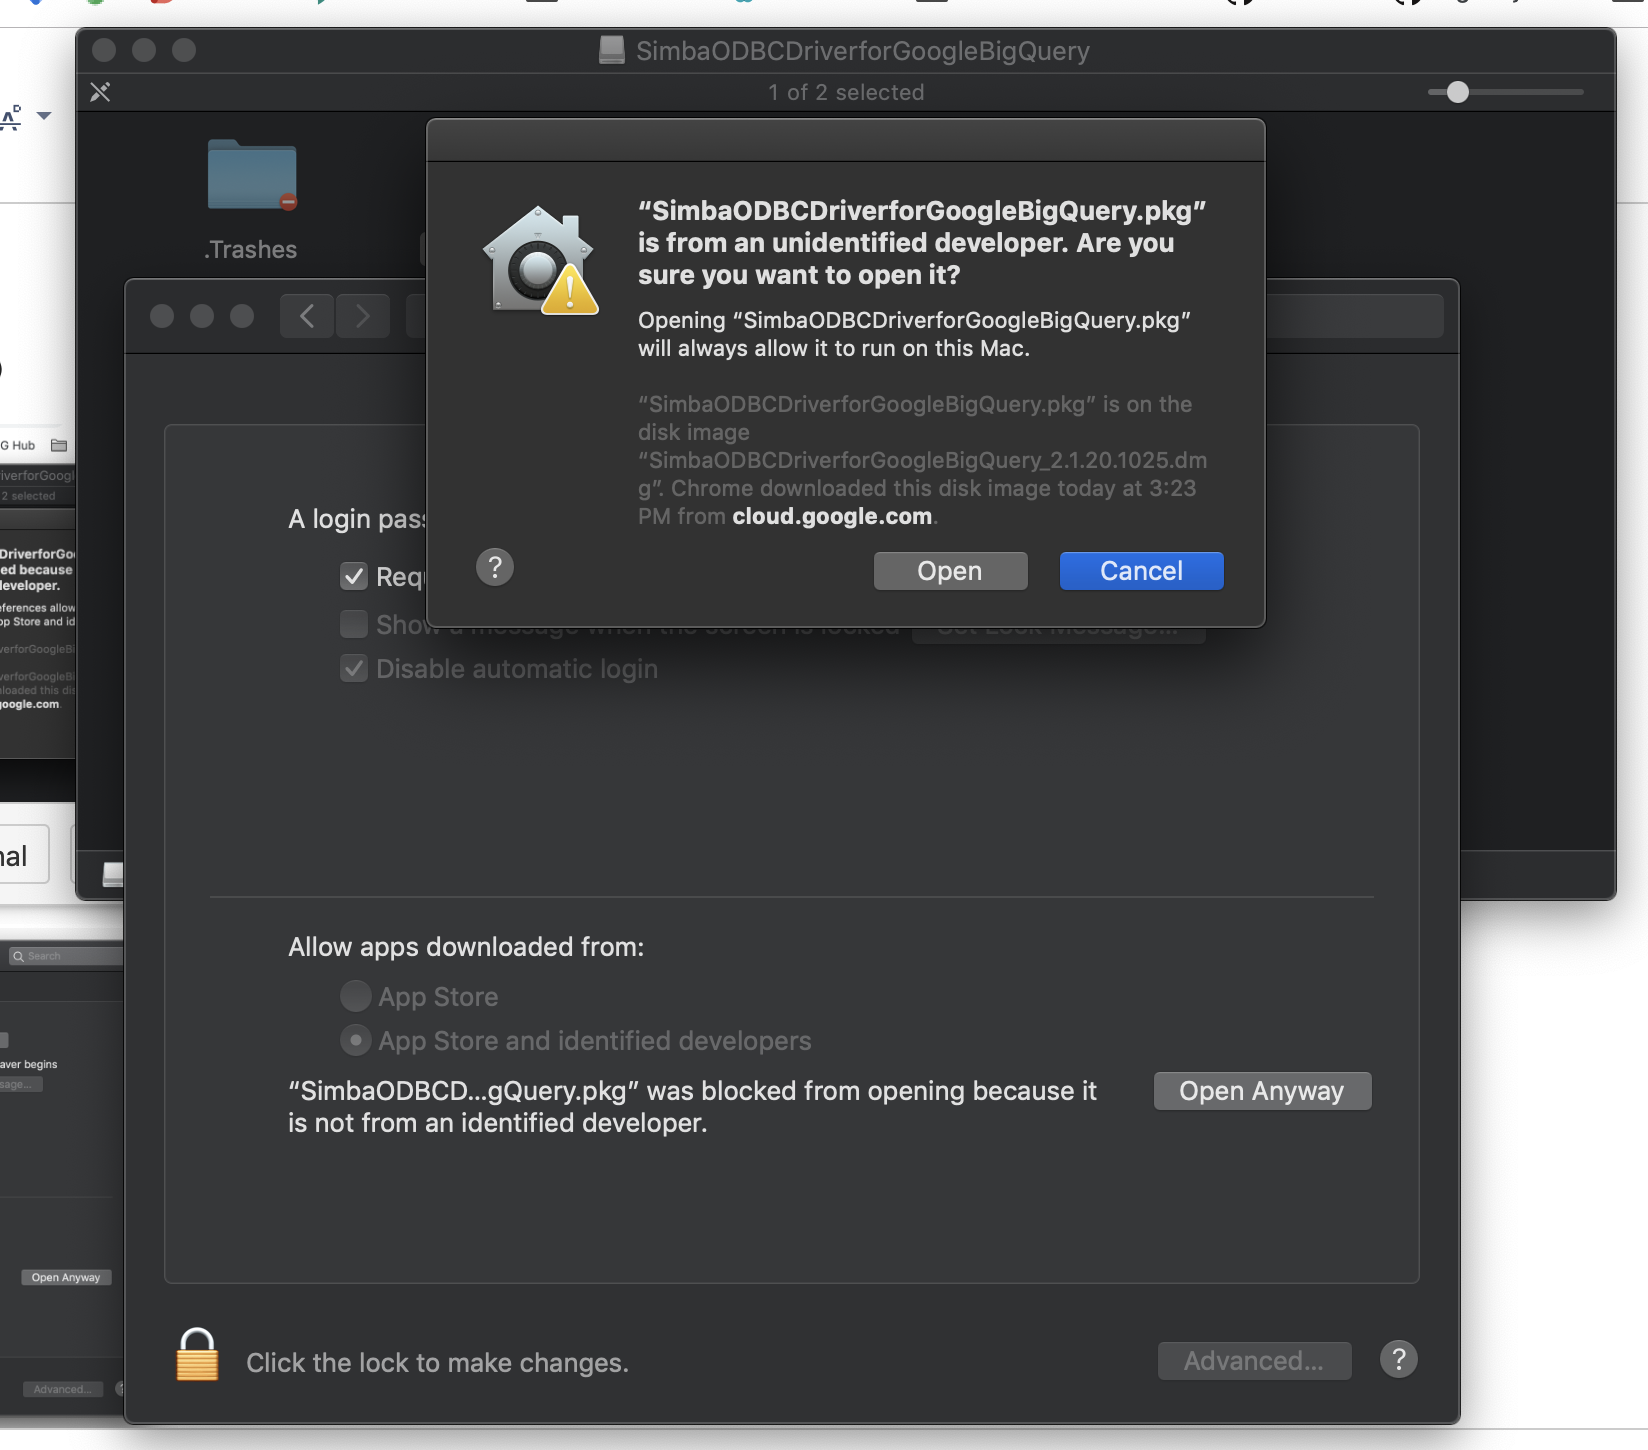Open the Advanced… security settings
Screen dimensions: 1648x1450
click(x=1254, y=1361)
